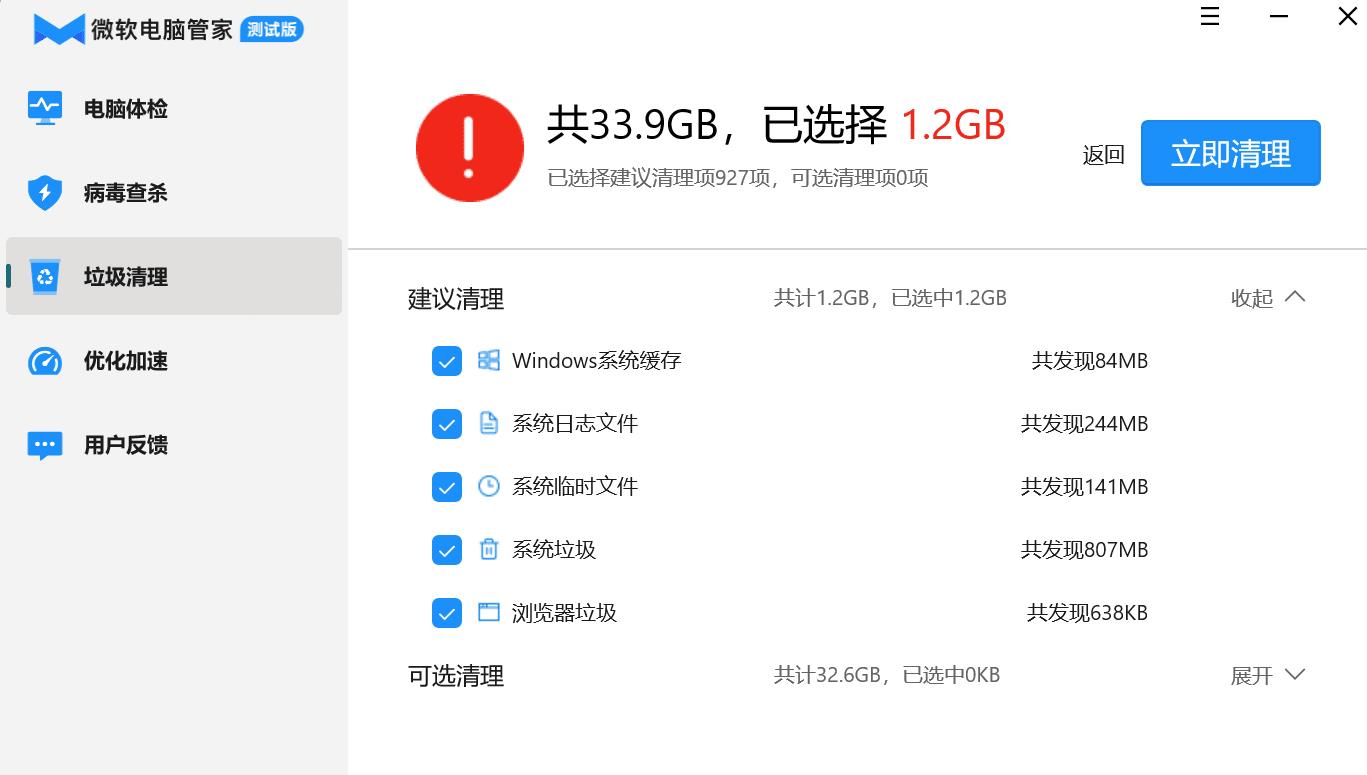Click the Windows系统缓存 item icon

[x=488, y=361]
